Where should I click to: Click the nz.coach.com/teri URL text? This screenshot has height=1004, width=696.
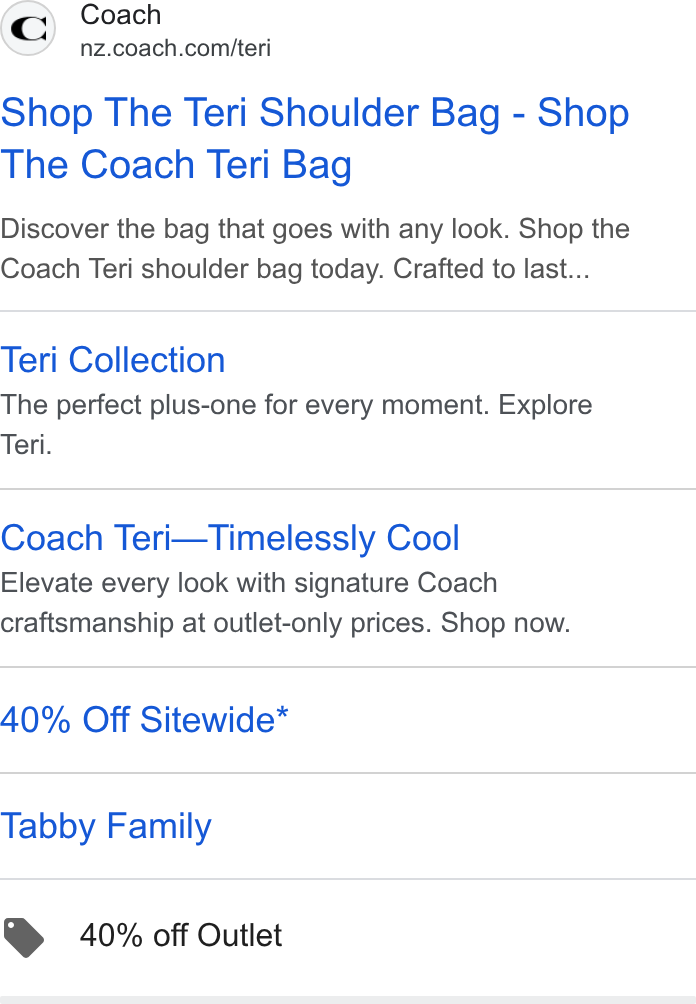point(175,48)
